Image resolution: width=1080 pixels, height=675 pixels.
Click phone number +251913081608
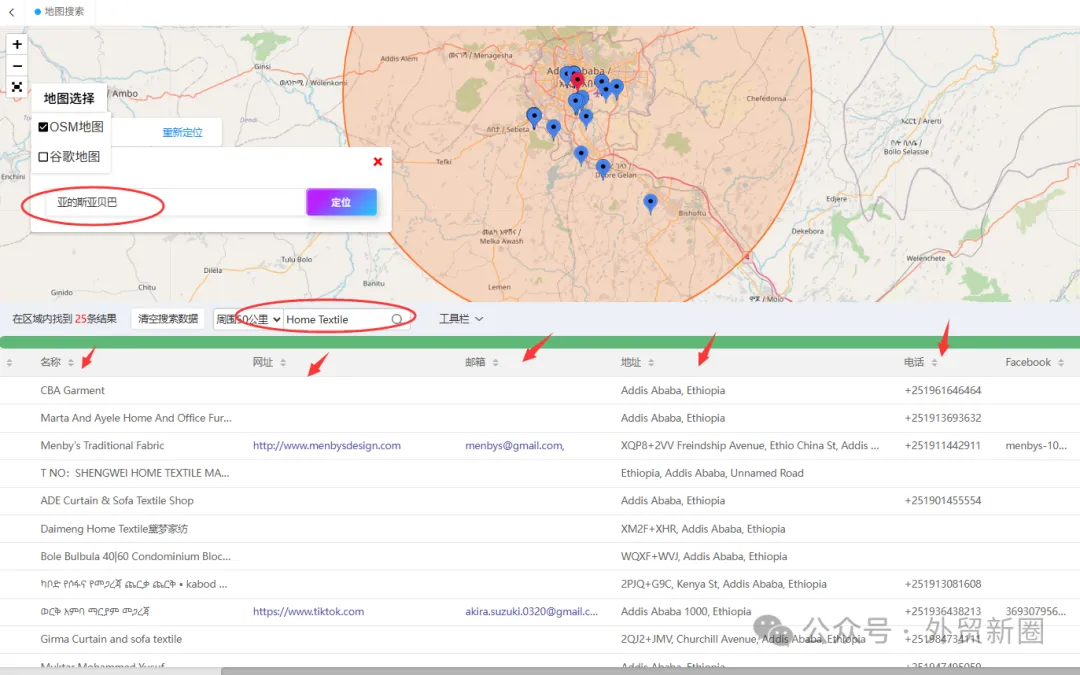[943, 584]
